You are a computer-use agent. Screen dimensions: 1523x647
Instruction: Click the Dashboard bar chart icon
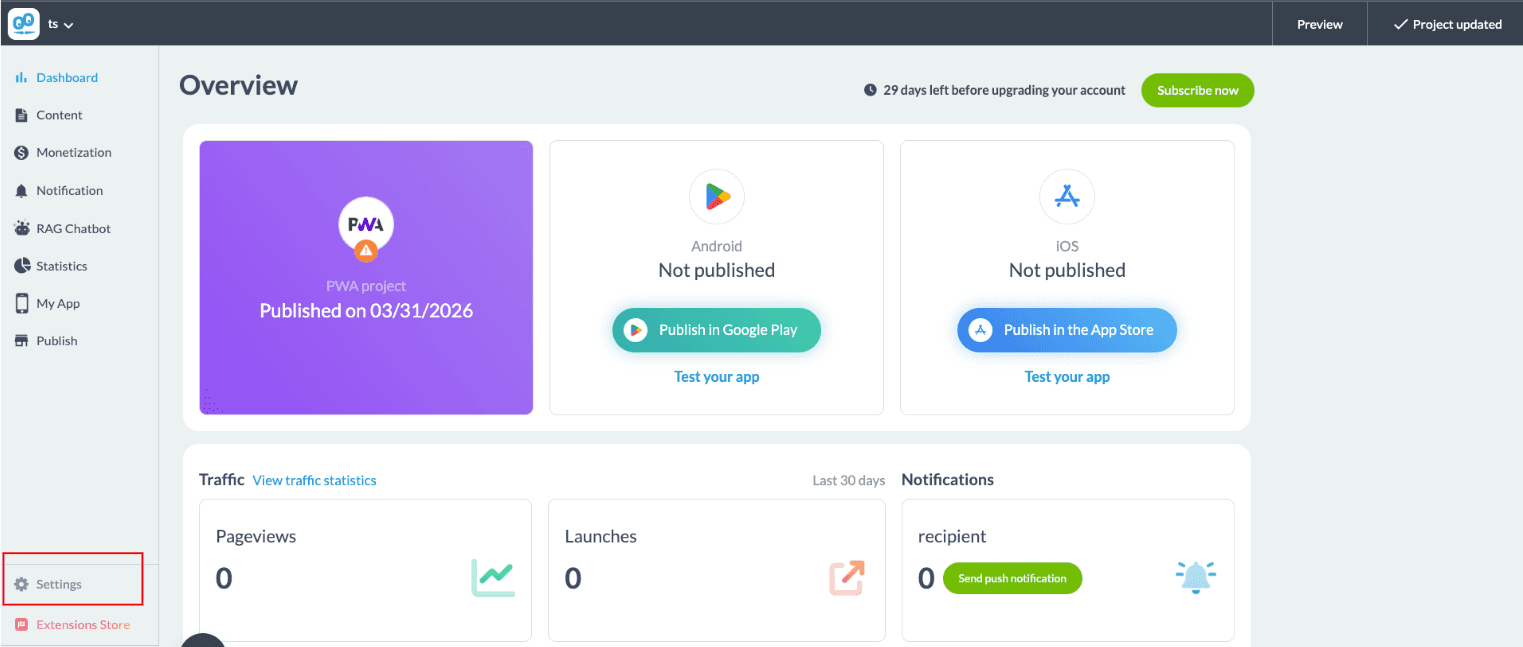pos(21,78)
